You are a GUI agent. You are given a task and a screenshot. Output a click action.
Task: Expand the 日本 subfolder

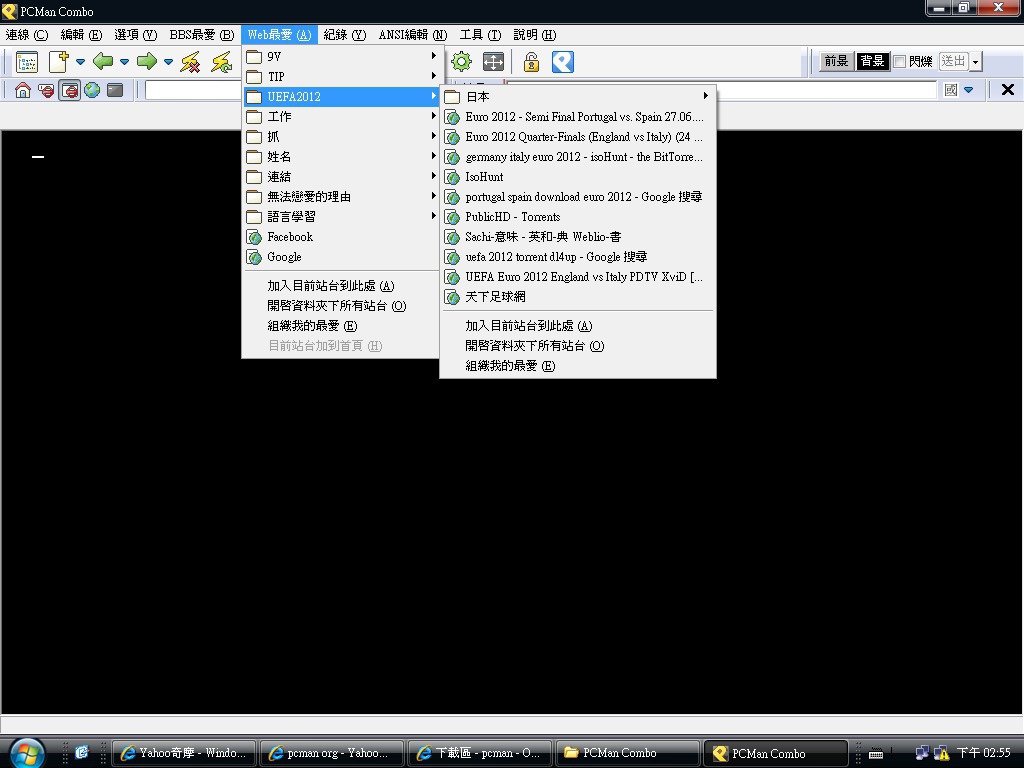[x=578, y=97]
